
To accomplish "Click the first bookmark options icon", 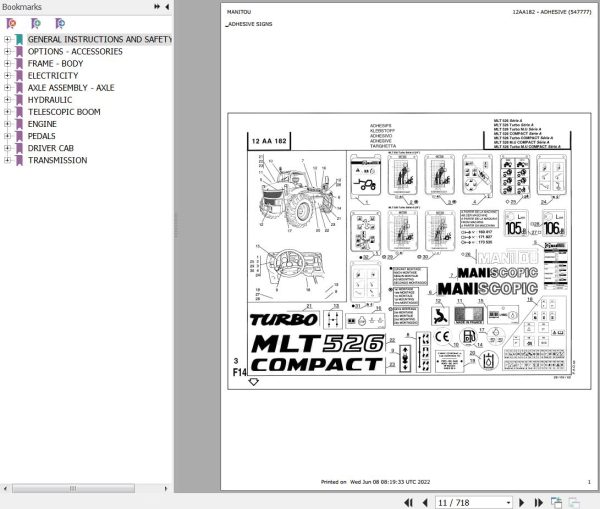I will (11, 24).
